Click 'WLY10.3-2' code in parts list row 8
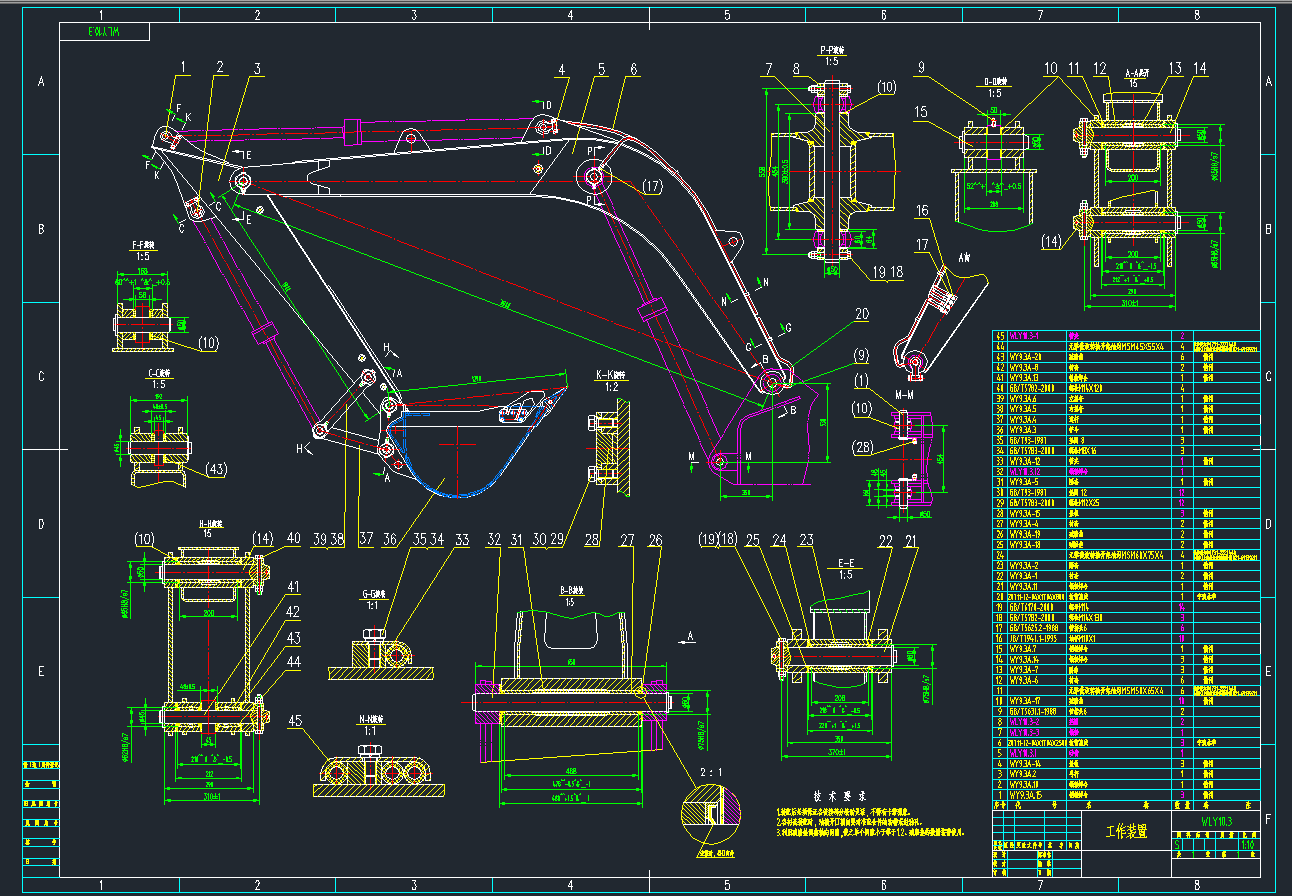 coord(1024,721)
